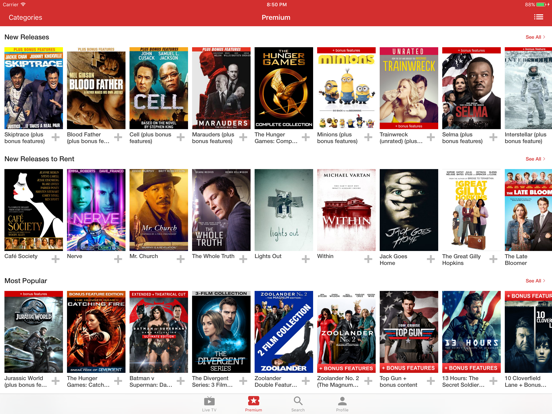
Task: Add Zoolander Double Feature plus icon
Action: point(306,381)
